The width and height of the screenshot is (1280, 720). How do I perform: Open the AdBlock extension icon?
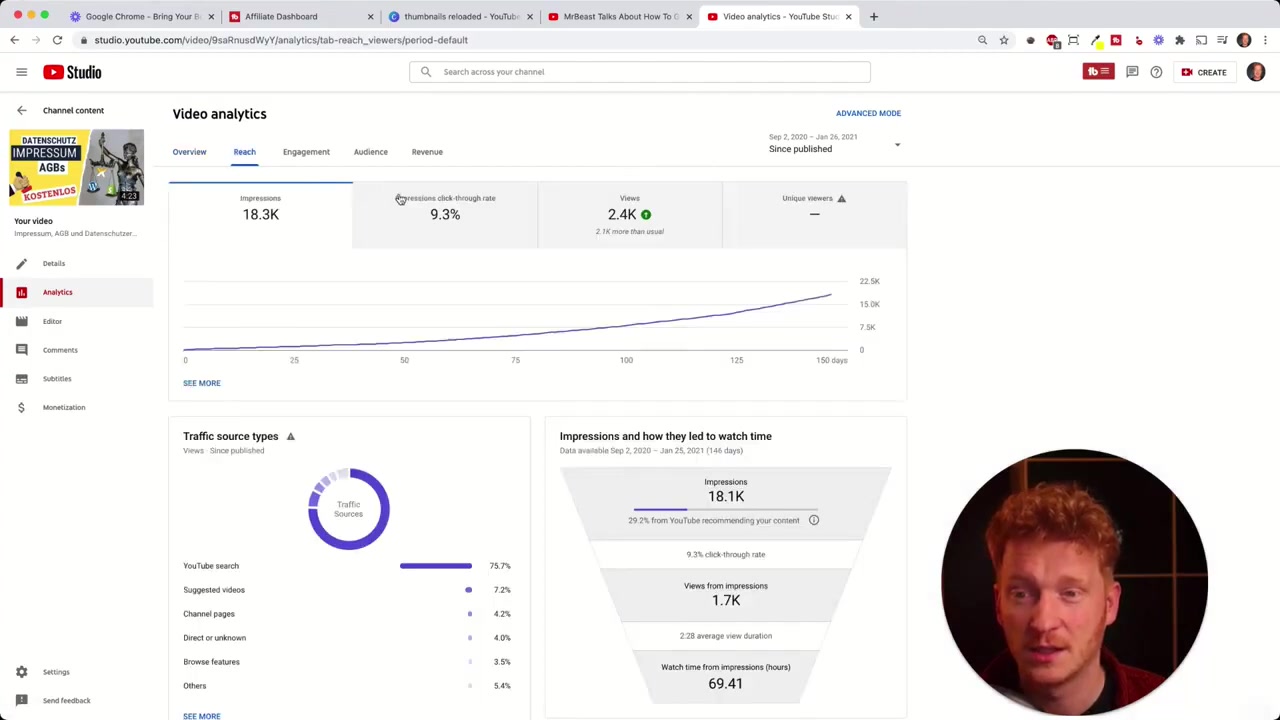1052,40
